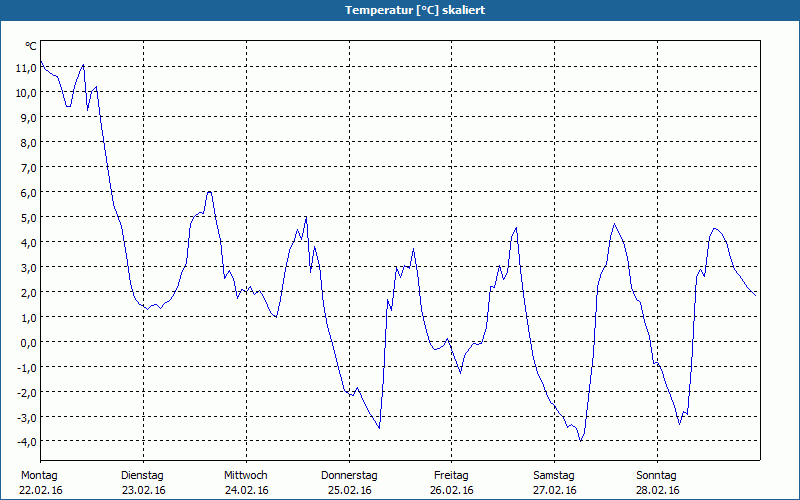
Task: Click the 8,0 y-axis value
Action: click(x=28, y=142)
